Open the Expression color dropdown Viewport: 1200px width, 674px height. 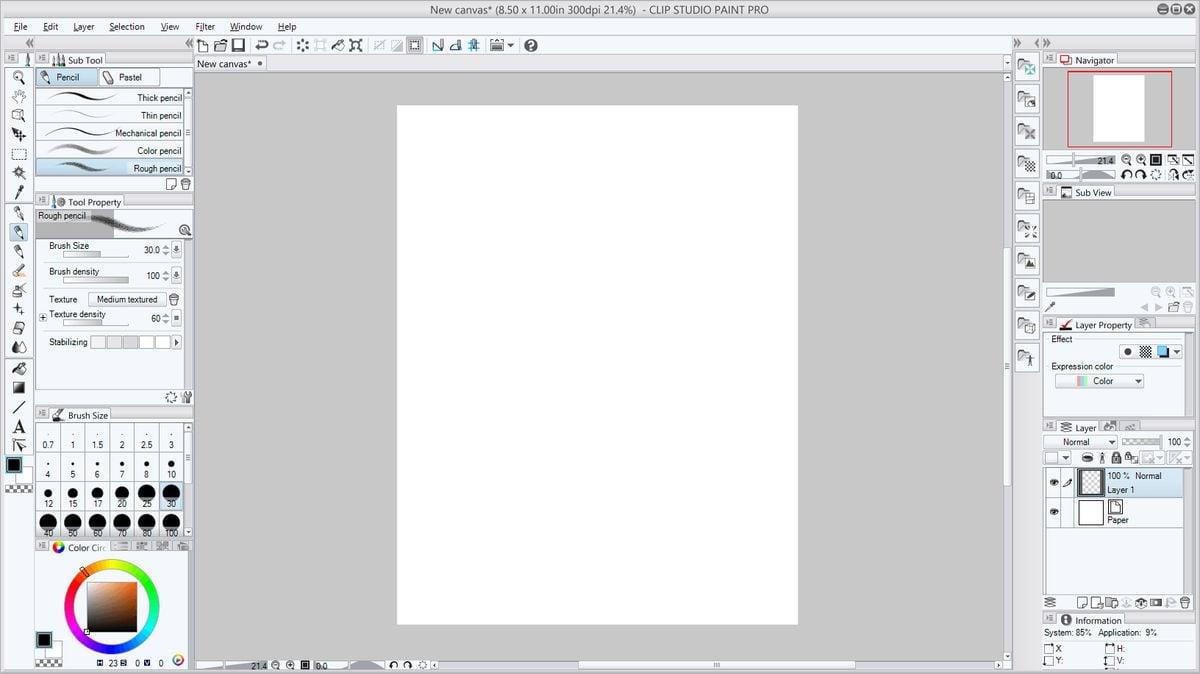pyautogui.click(x=1098, y=381)
